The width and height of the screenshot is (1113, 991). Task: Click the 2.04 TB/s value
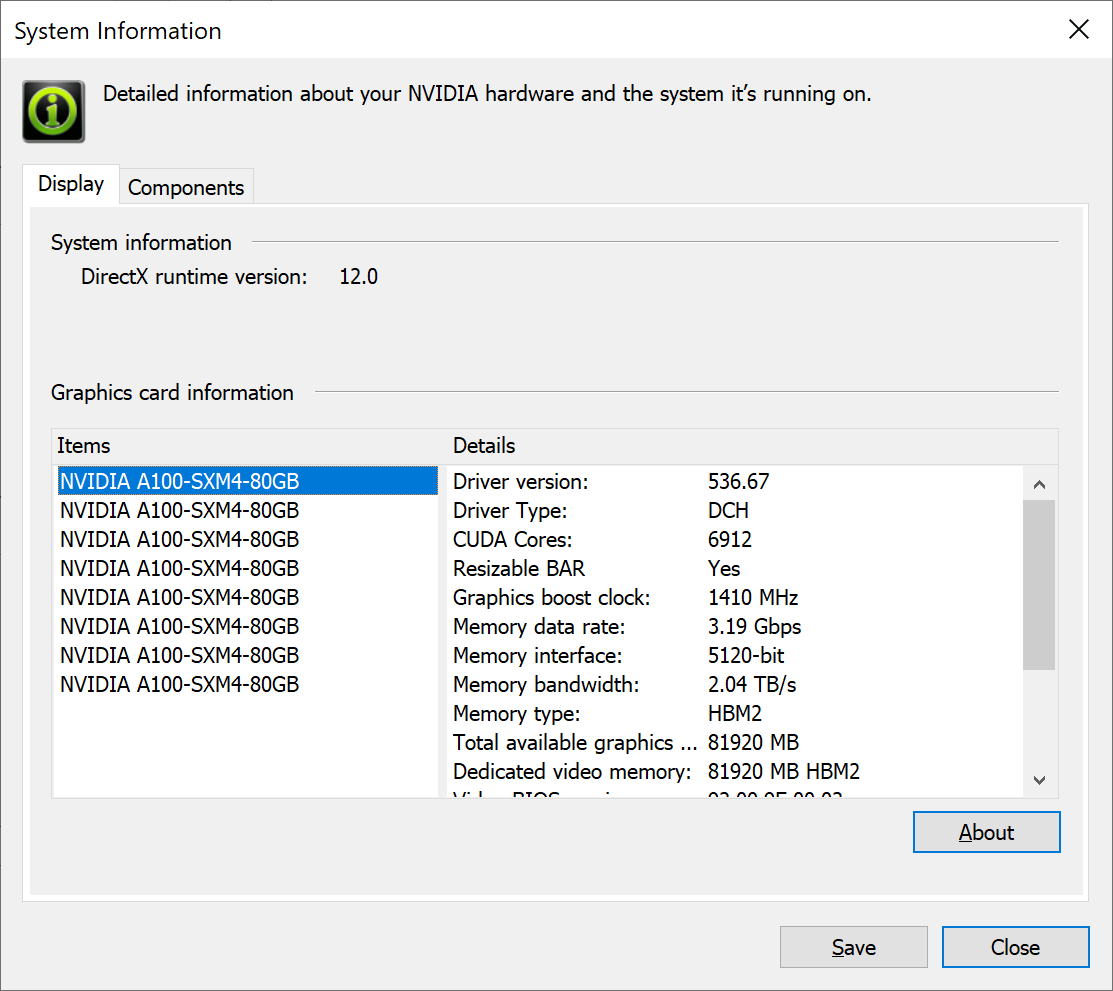752,685
